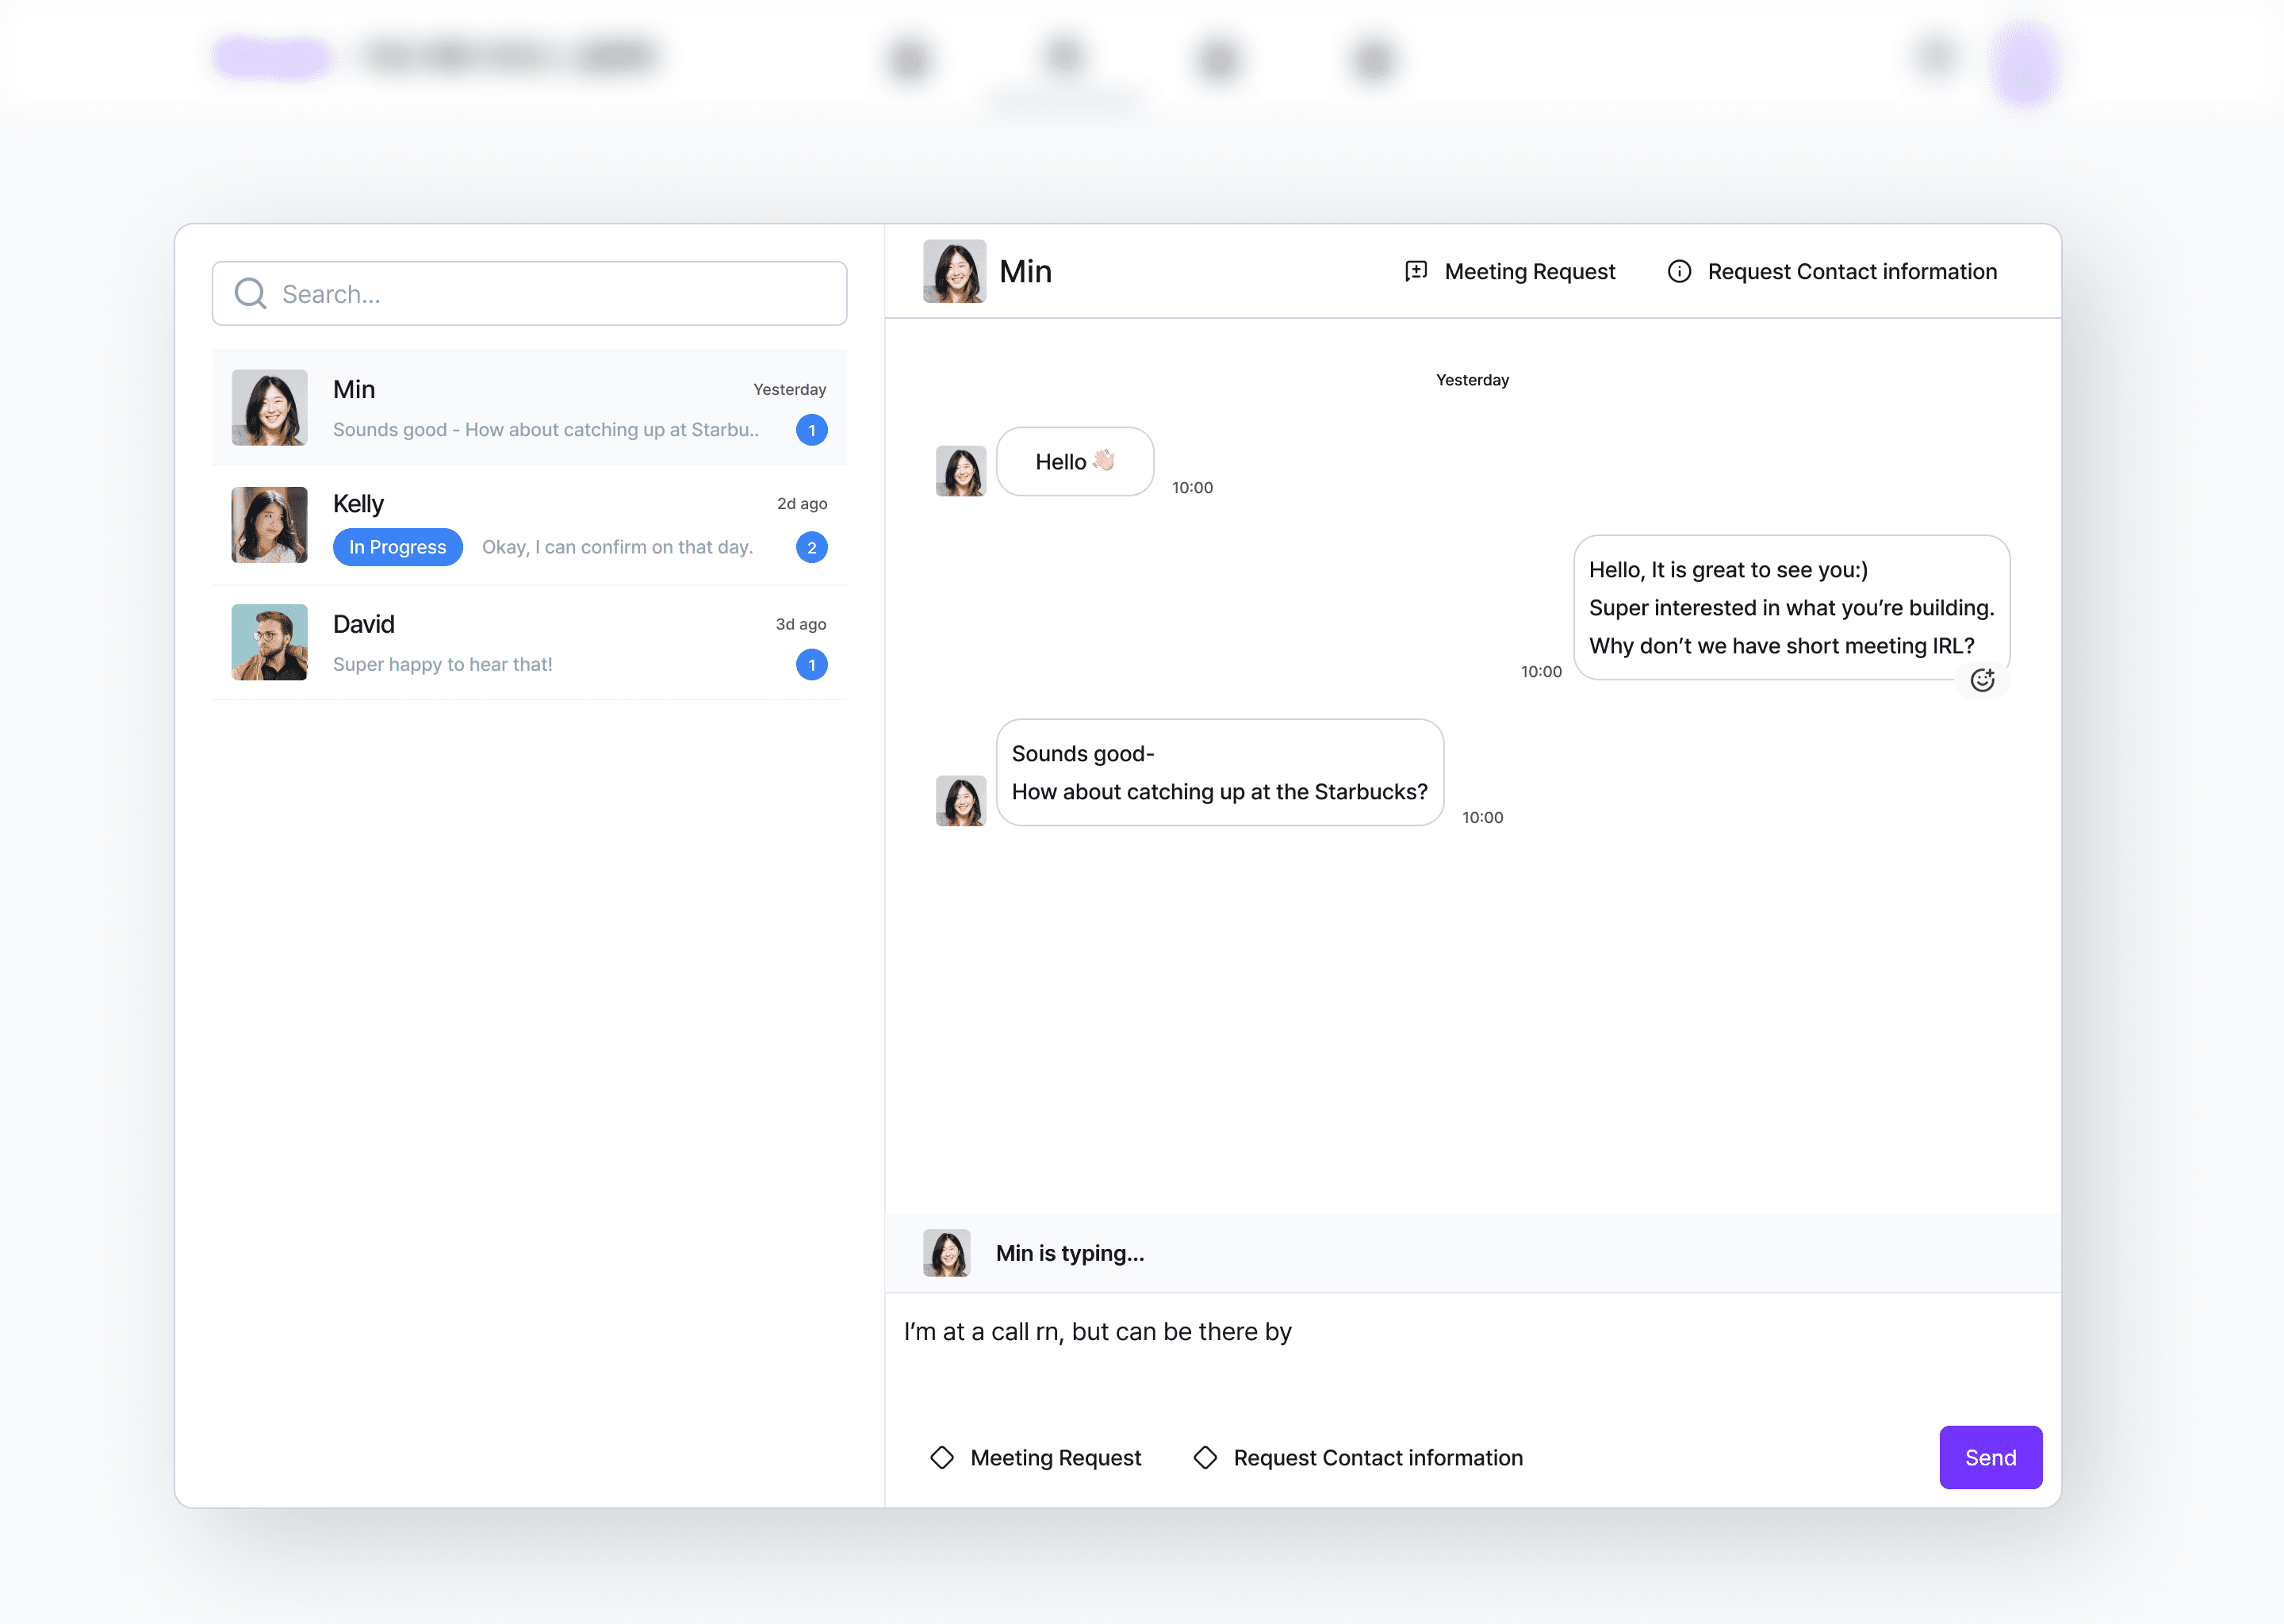The width and height of the screenshot is (2284, 1624).
Task: Click the search magnifier icon
Action: [x=250, y=293]
